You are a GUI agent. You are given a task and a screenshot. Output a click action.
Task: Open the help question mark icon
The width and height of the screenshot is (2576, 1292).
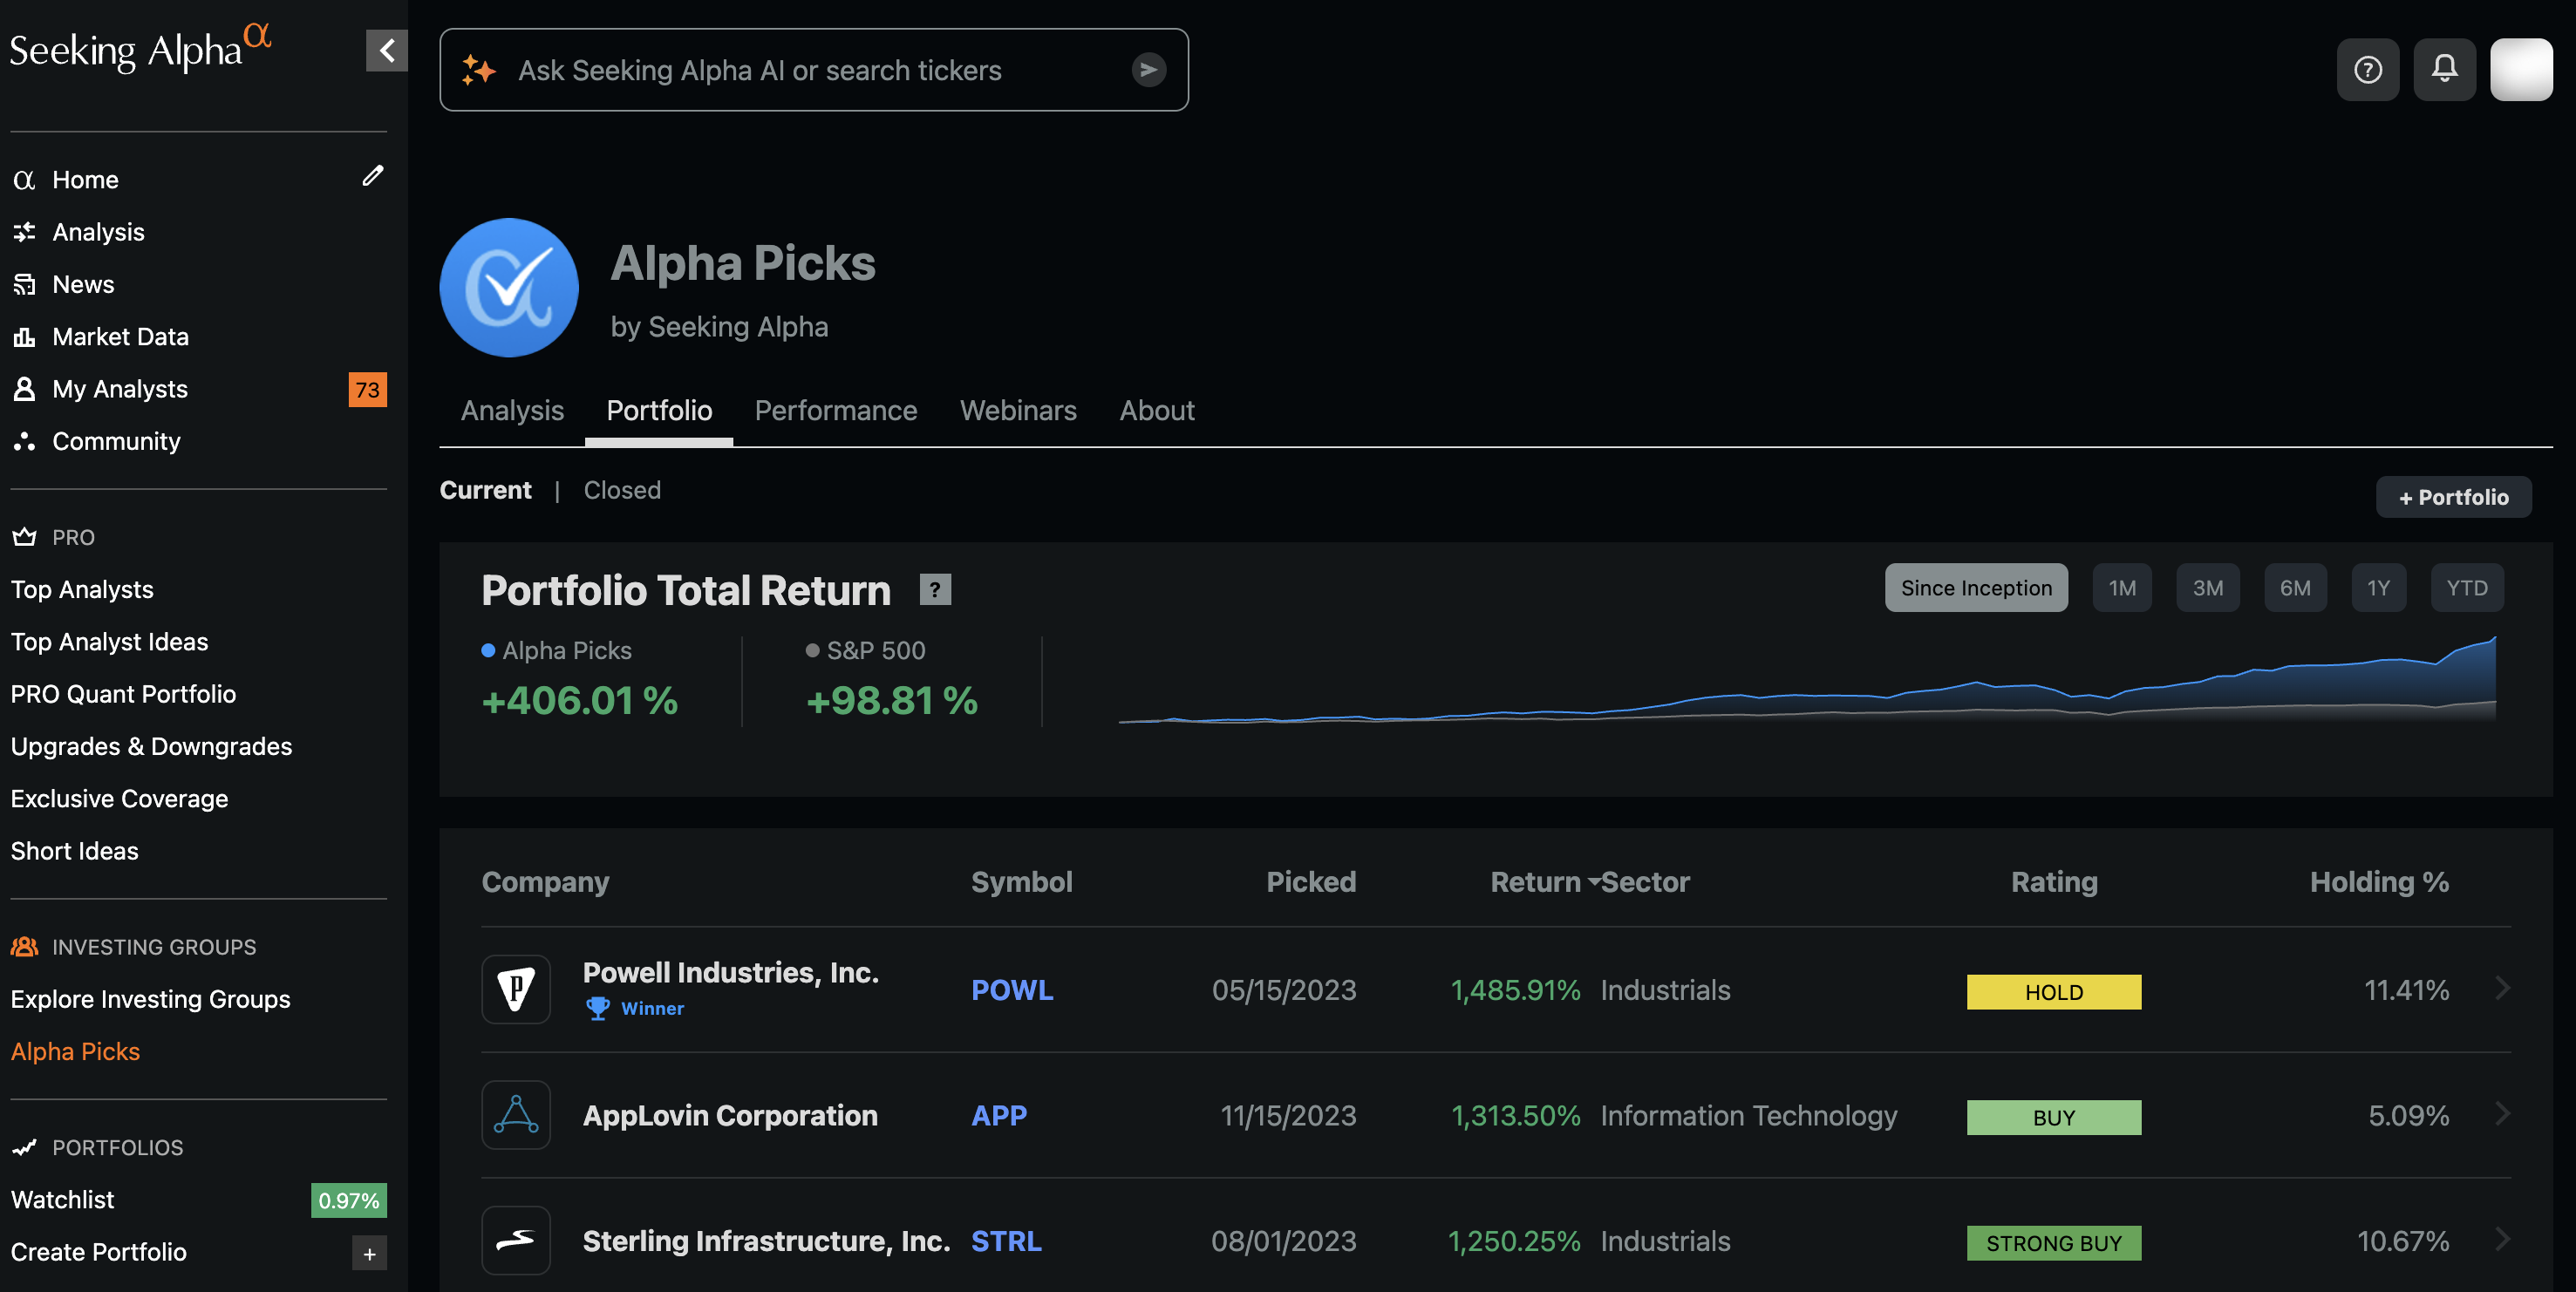point(2367,70)
